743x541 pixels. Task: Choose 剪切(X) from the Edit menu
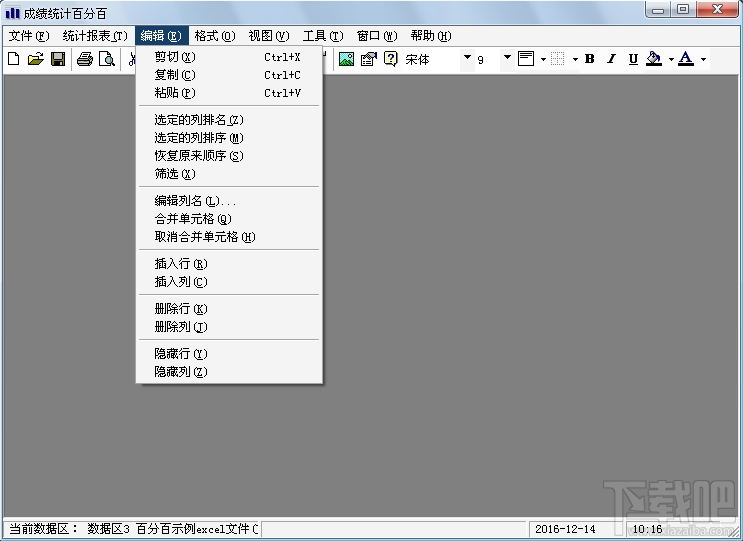click(229, 57)
